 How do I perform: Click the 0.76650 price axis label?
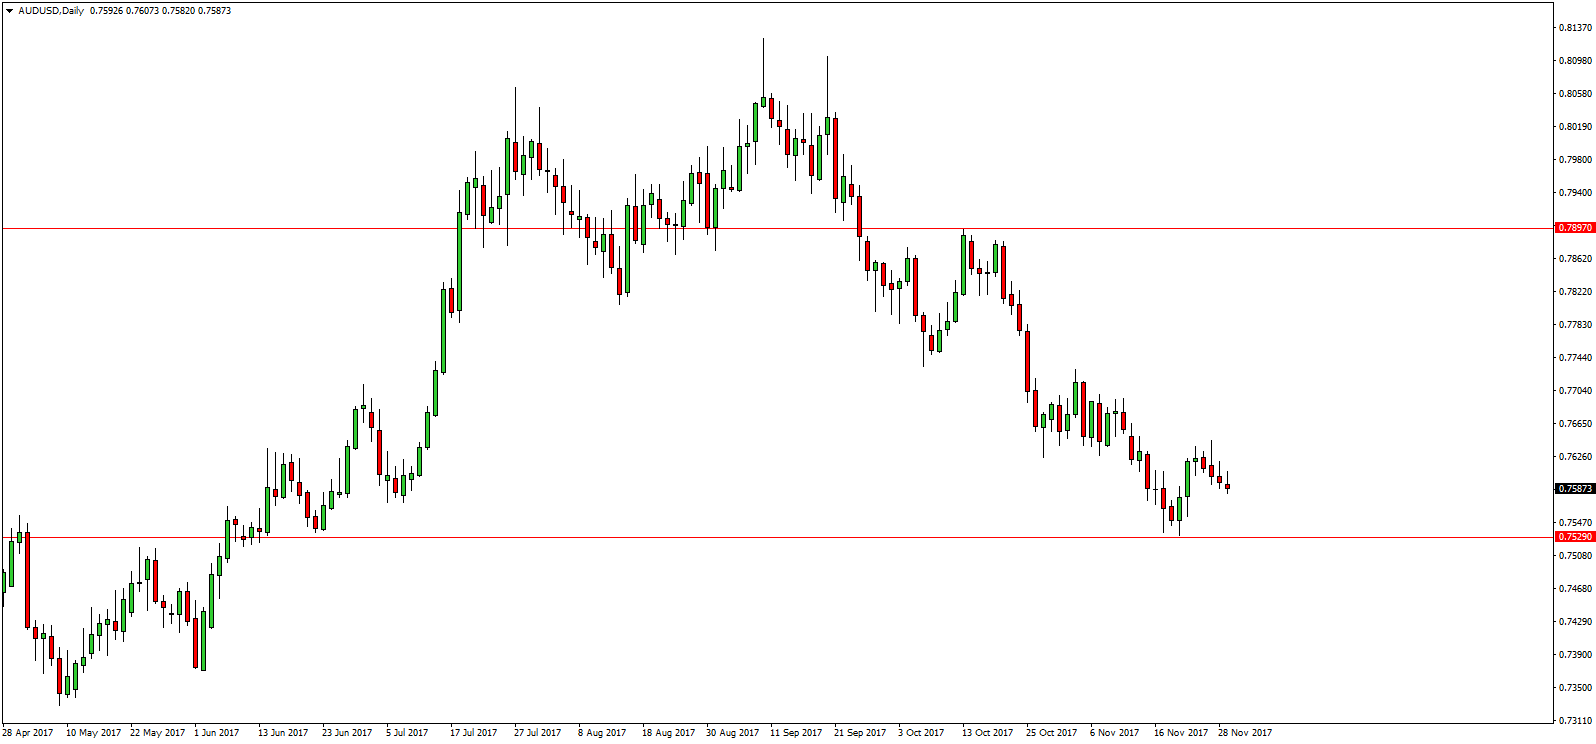point(1575,423)
